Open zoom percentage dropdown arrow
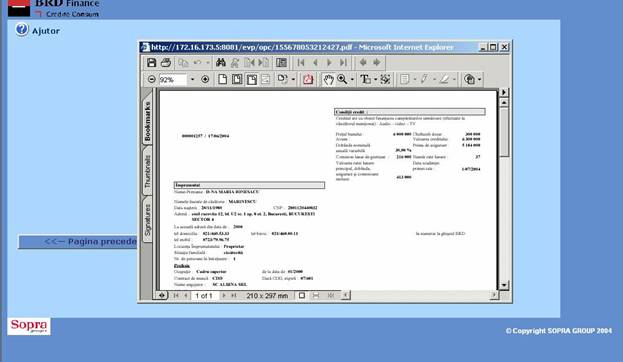 coord(192,79)
